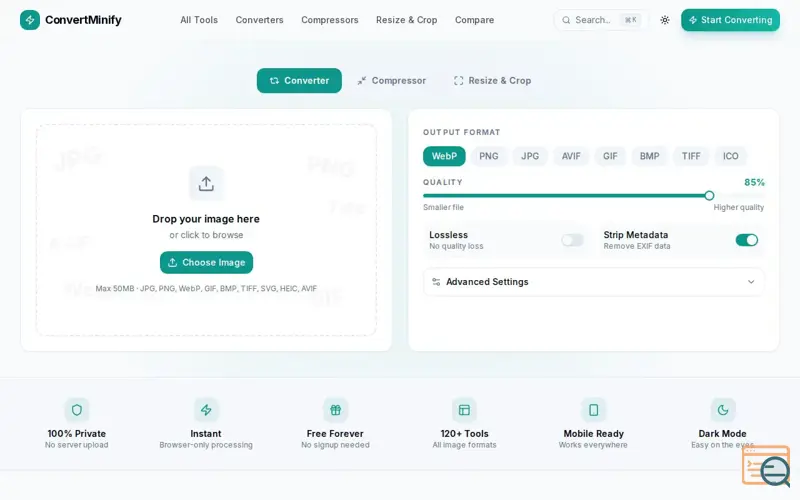Image resolution: width=800 pixels, height=500 pixels.
Task: Open the Compare nav item
Action: coord(474,20)
